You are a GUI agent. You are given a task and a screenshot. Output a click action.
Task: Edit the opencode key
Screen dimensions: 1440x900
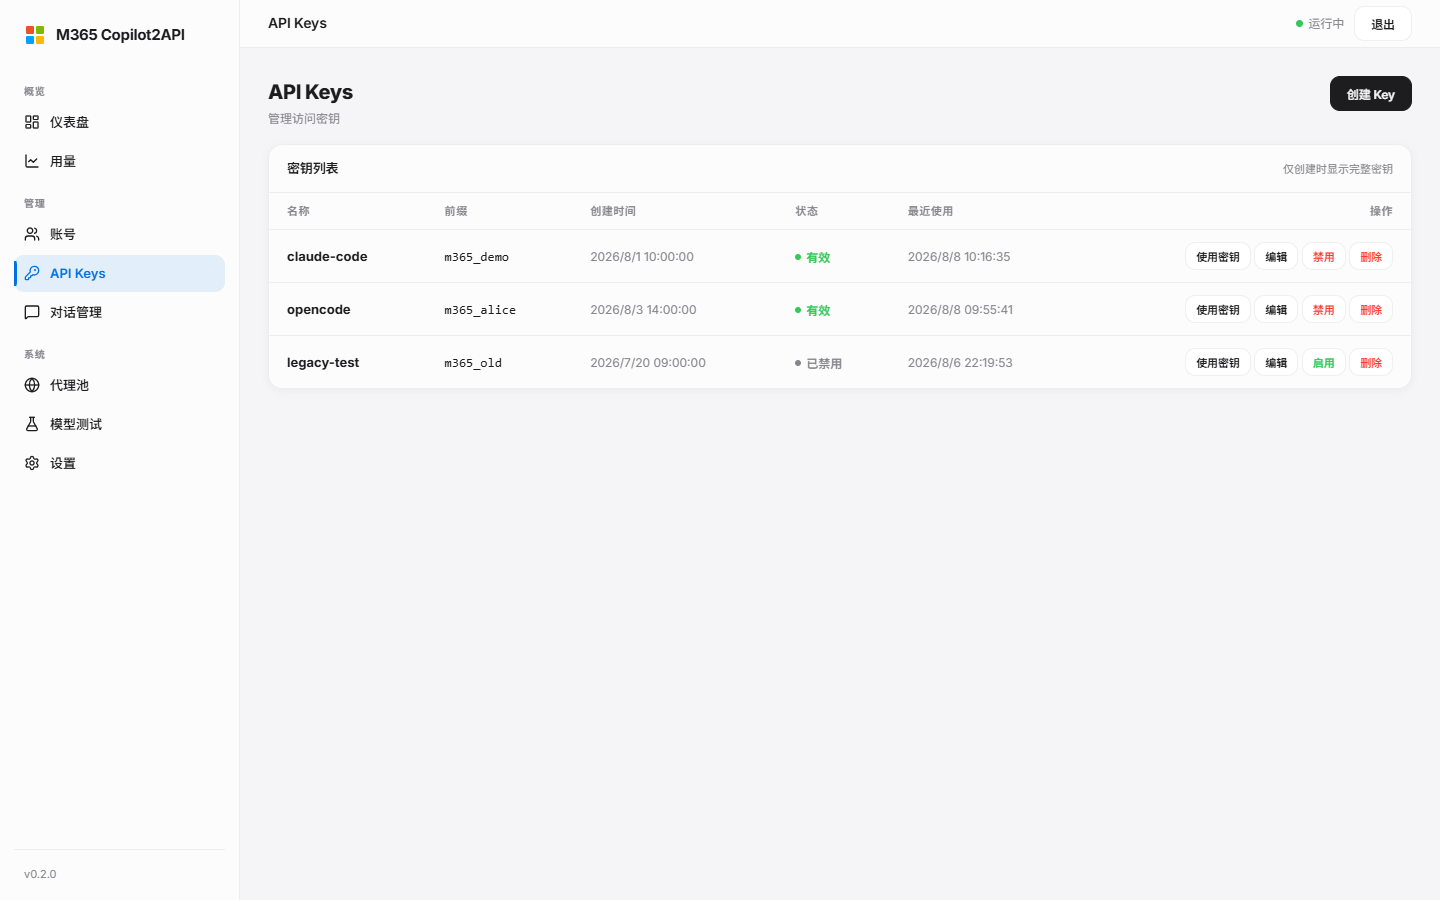[x=1276, y=310]
